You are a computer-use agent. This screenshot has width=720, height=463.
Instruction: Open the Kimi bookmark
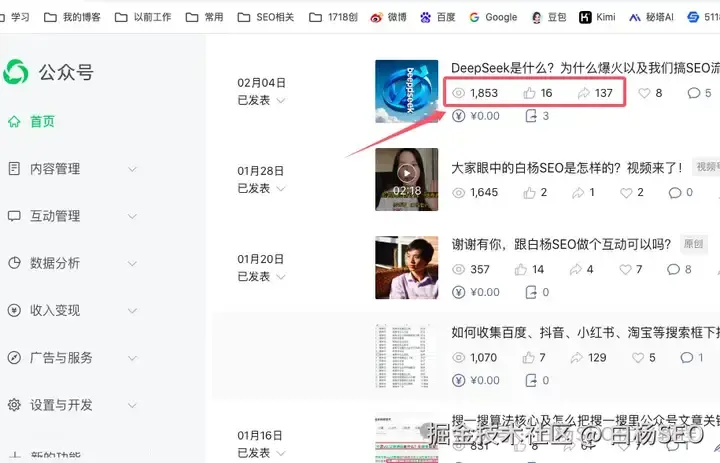click(x=597, y=17)
